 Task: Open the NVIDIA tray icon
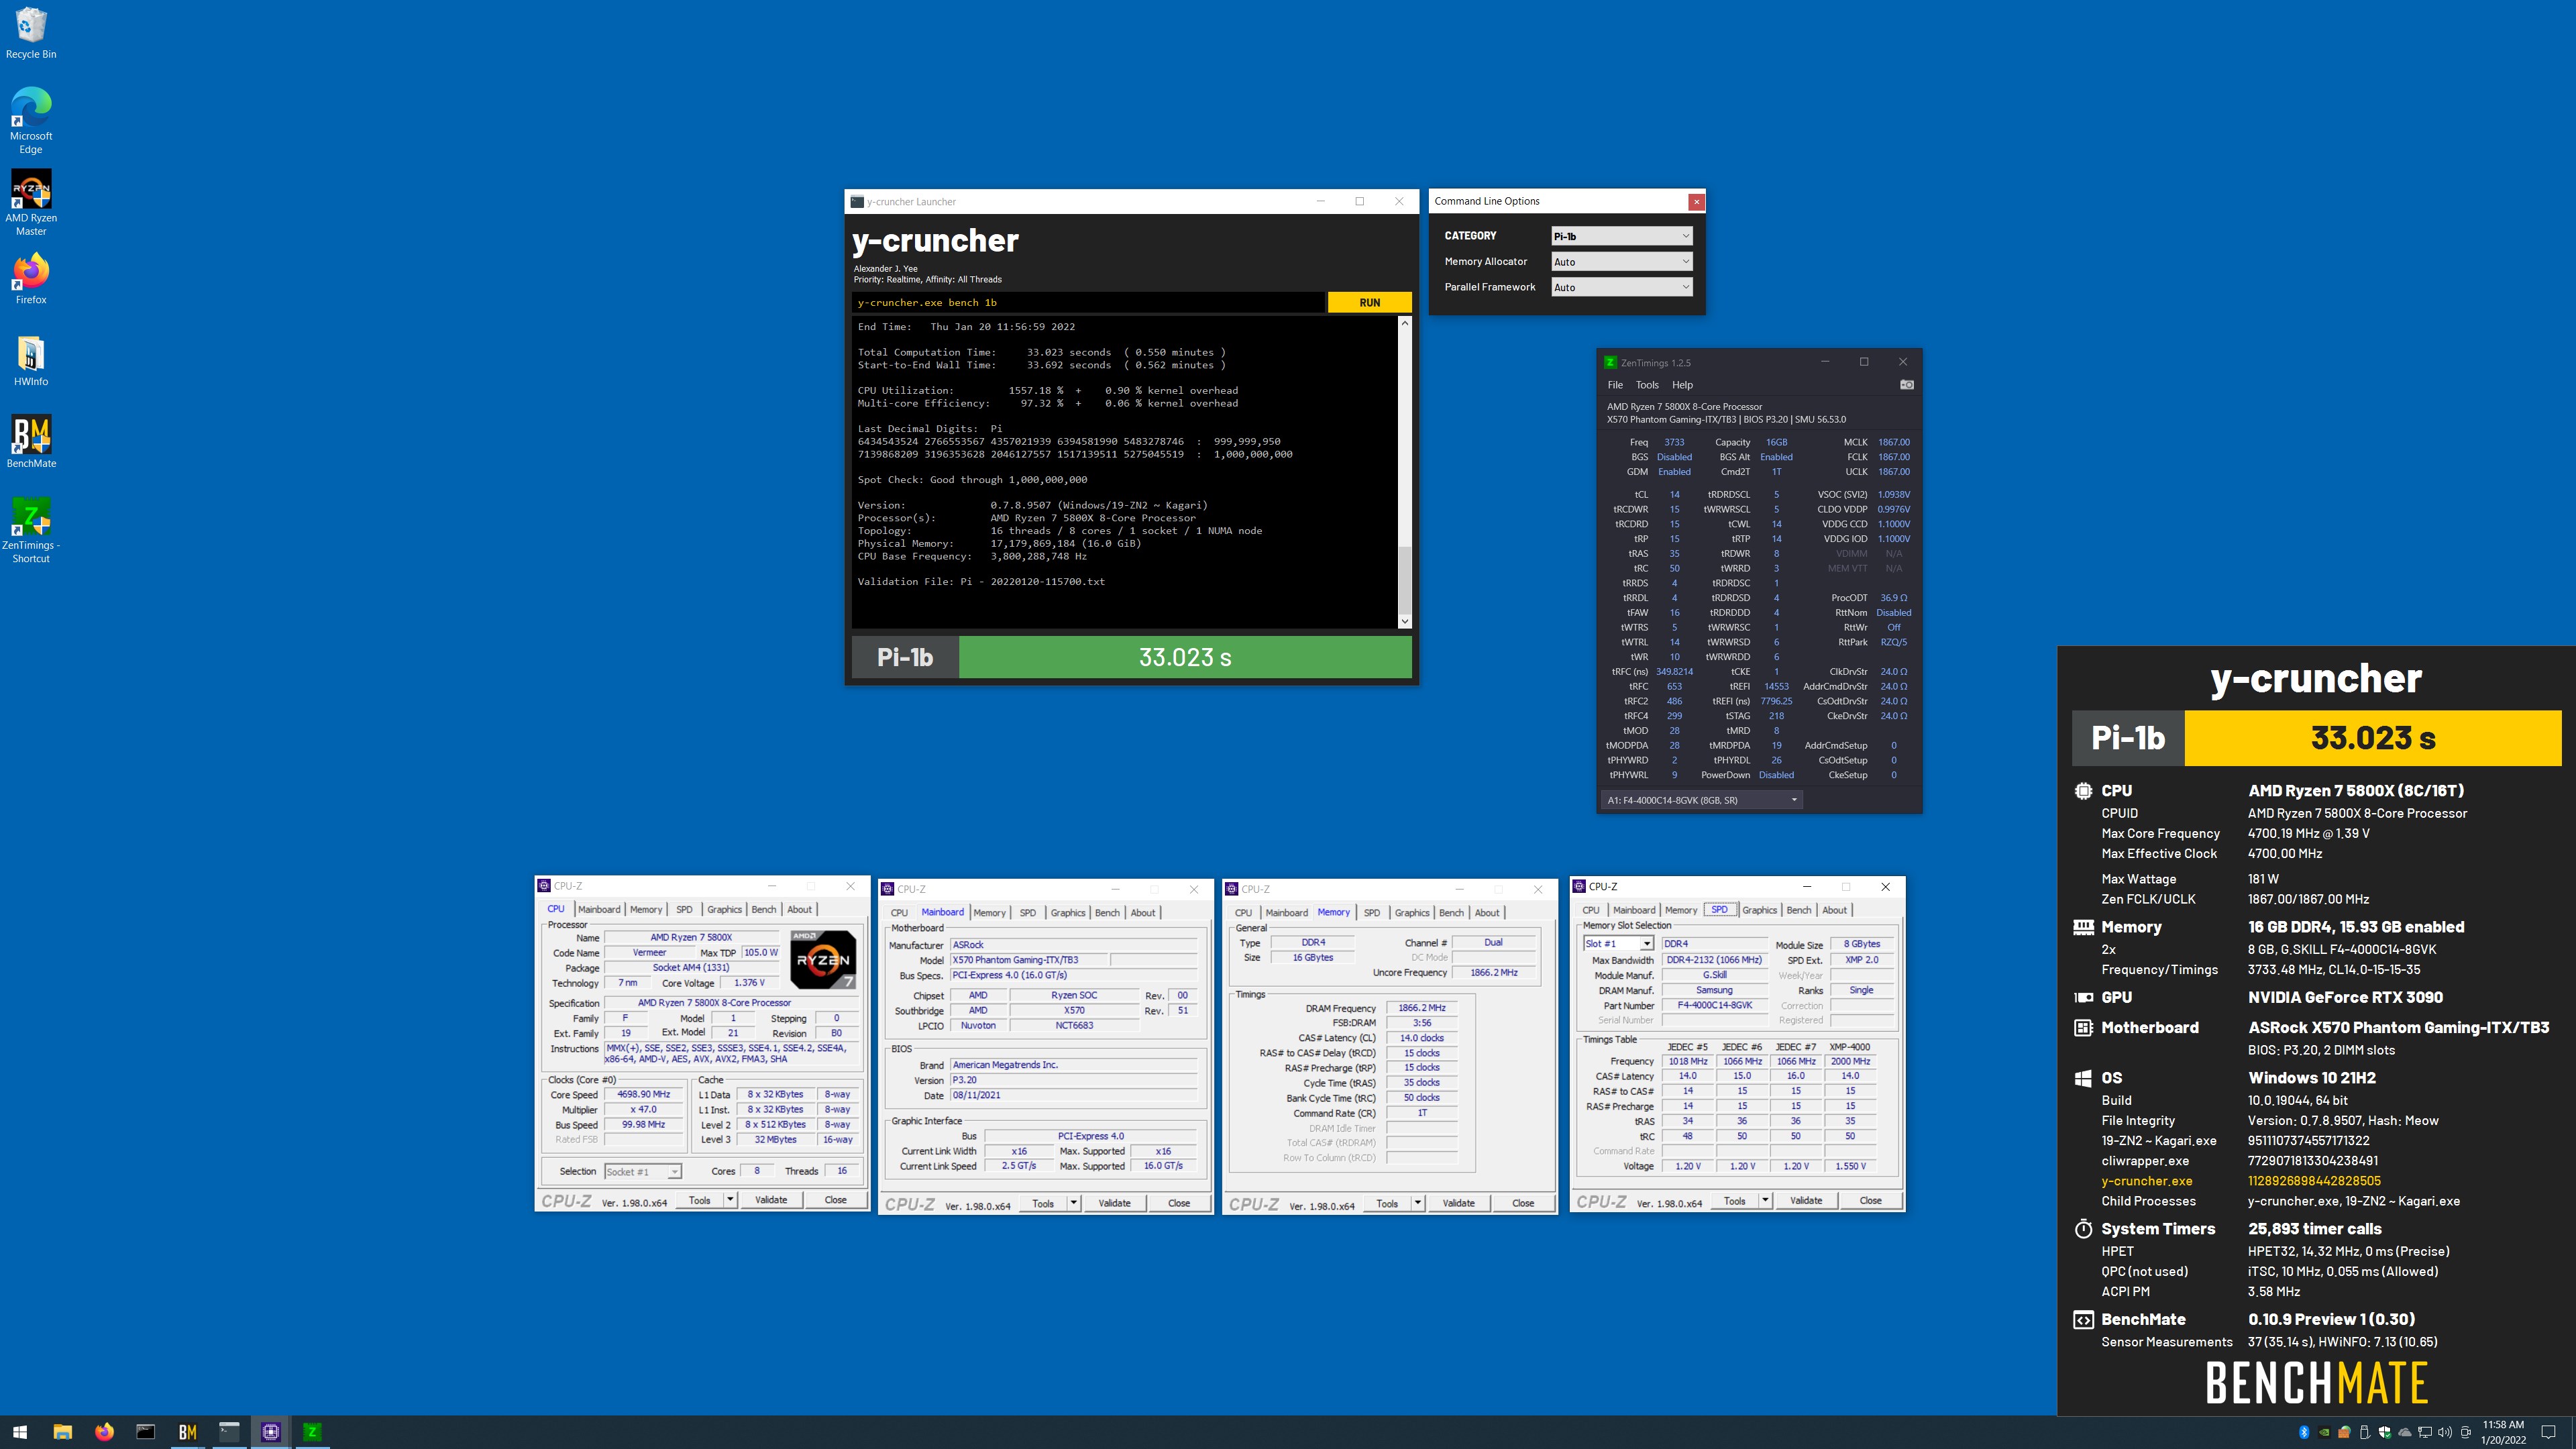coord(2325,1432)
